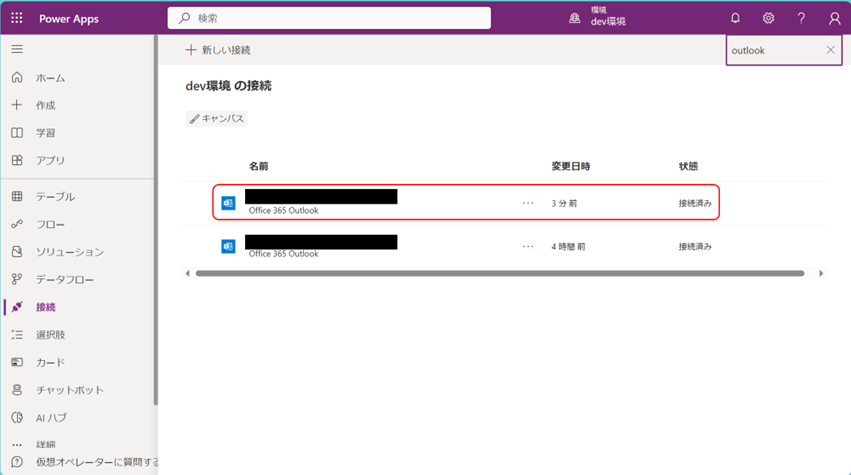851x475 pixels.
Task: Open 作成 in the sidebar
Action: tap(46, 105)
